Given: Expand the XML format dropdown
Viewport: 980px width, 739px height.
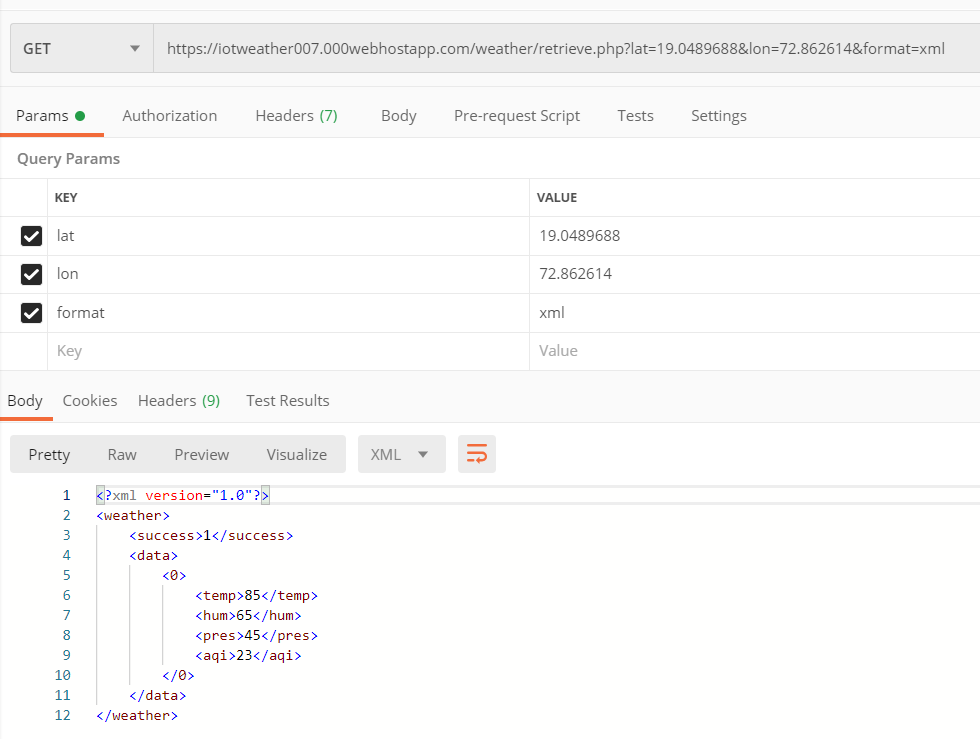Looking at the screenshot, I should click(401, 454).
